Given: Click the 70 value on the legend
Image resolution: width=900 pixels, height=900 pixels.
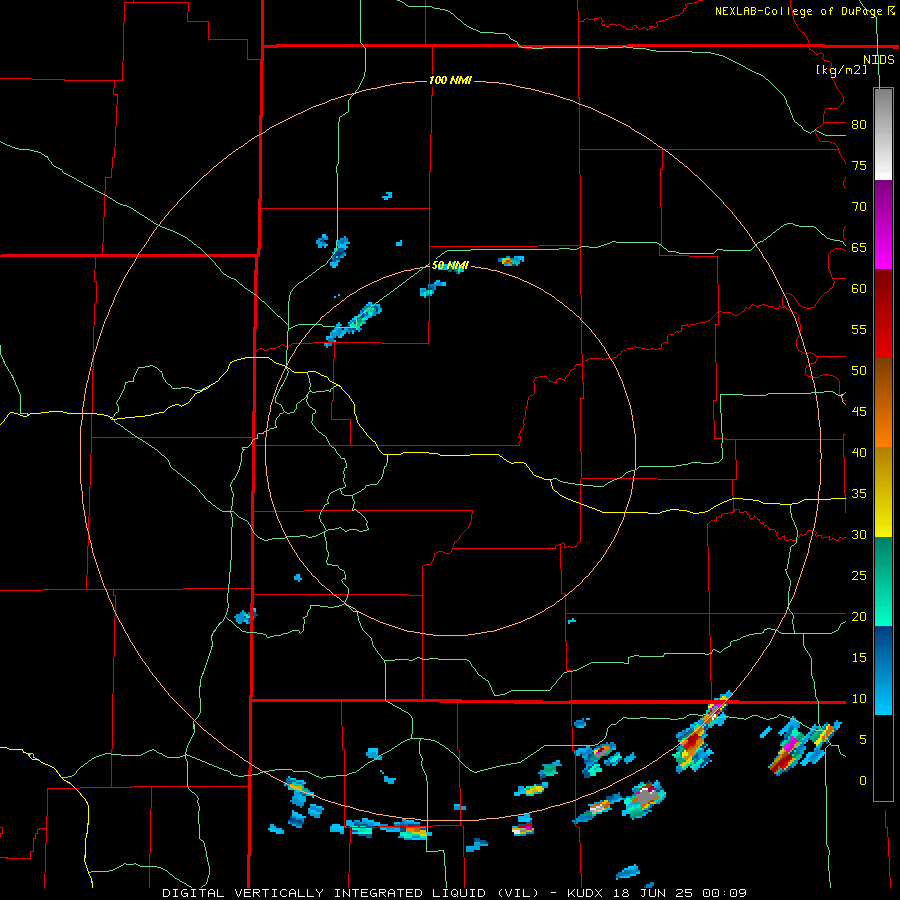Looking at the screenshot, I should [859, 207].
